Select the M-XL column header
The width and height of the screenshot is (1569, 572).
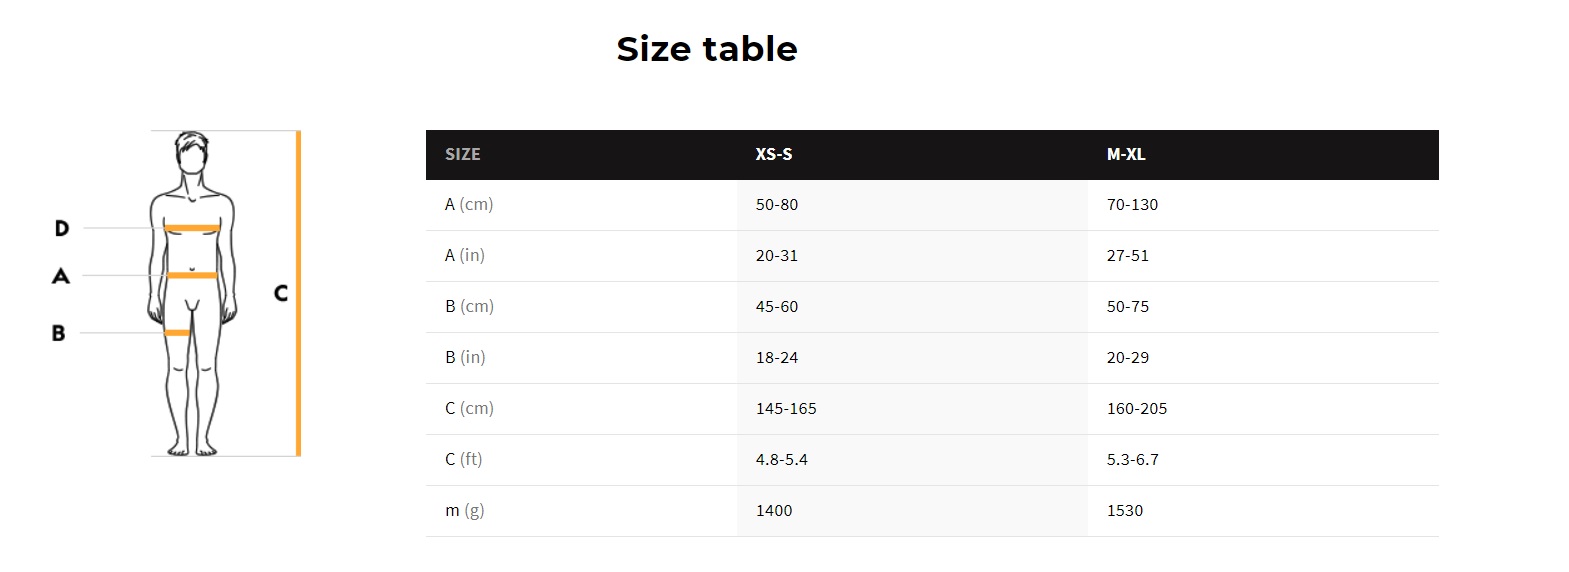(x=1126, y=155)
